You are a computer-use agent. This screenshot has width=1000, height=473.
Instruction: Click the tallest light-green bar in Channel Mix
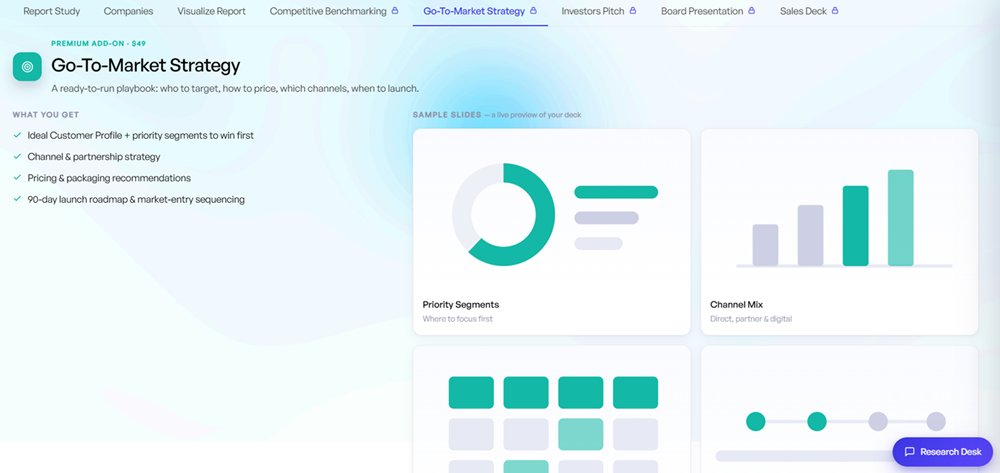(901, 218)
